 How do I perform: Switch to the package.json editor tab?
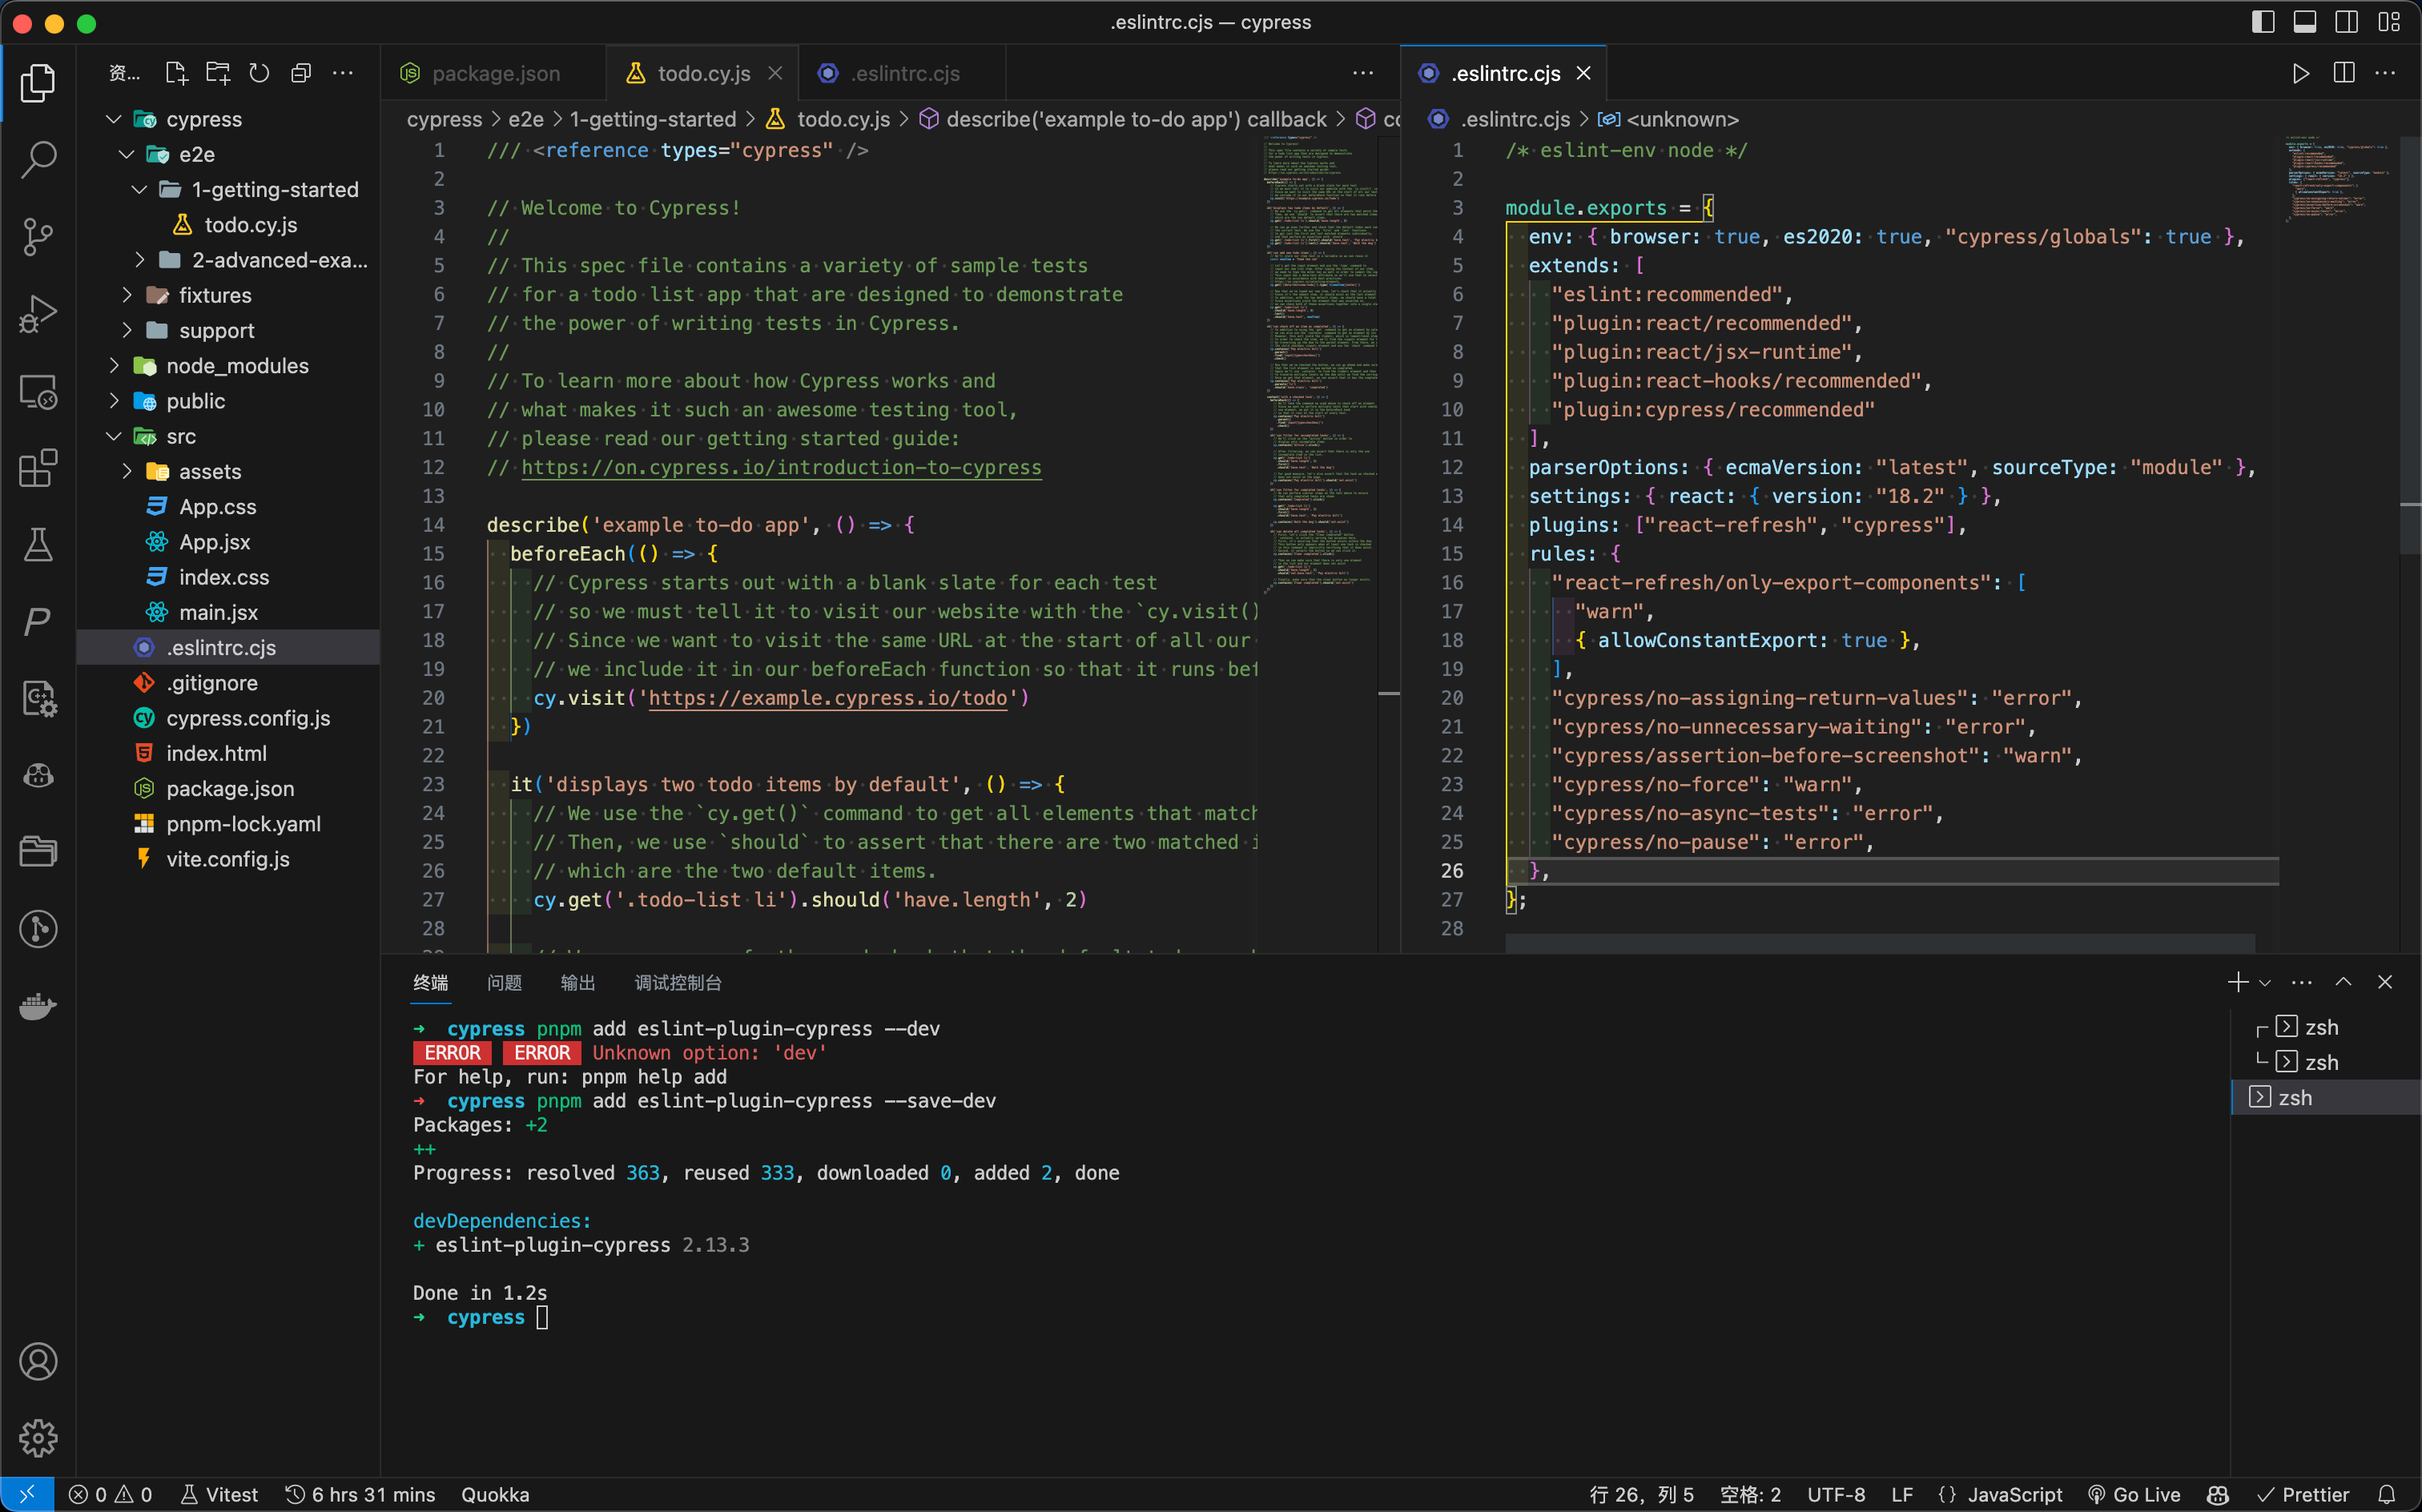pyautogui.click(x=495, y=73)
